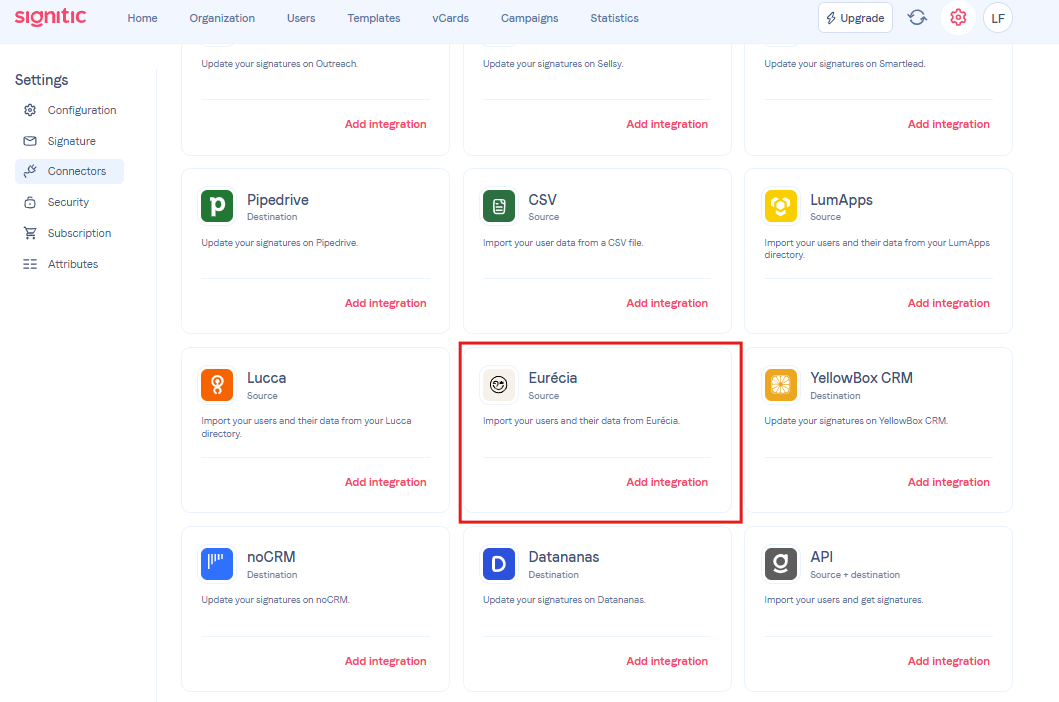Click the Subscription cart sidebar icon

30,233
